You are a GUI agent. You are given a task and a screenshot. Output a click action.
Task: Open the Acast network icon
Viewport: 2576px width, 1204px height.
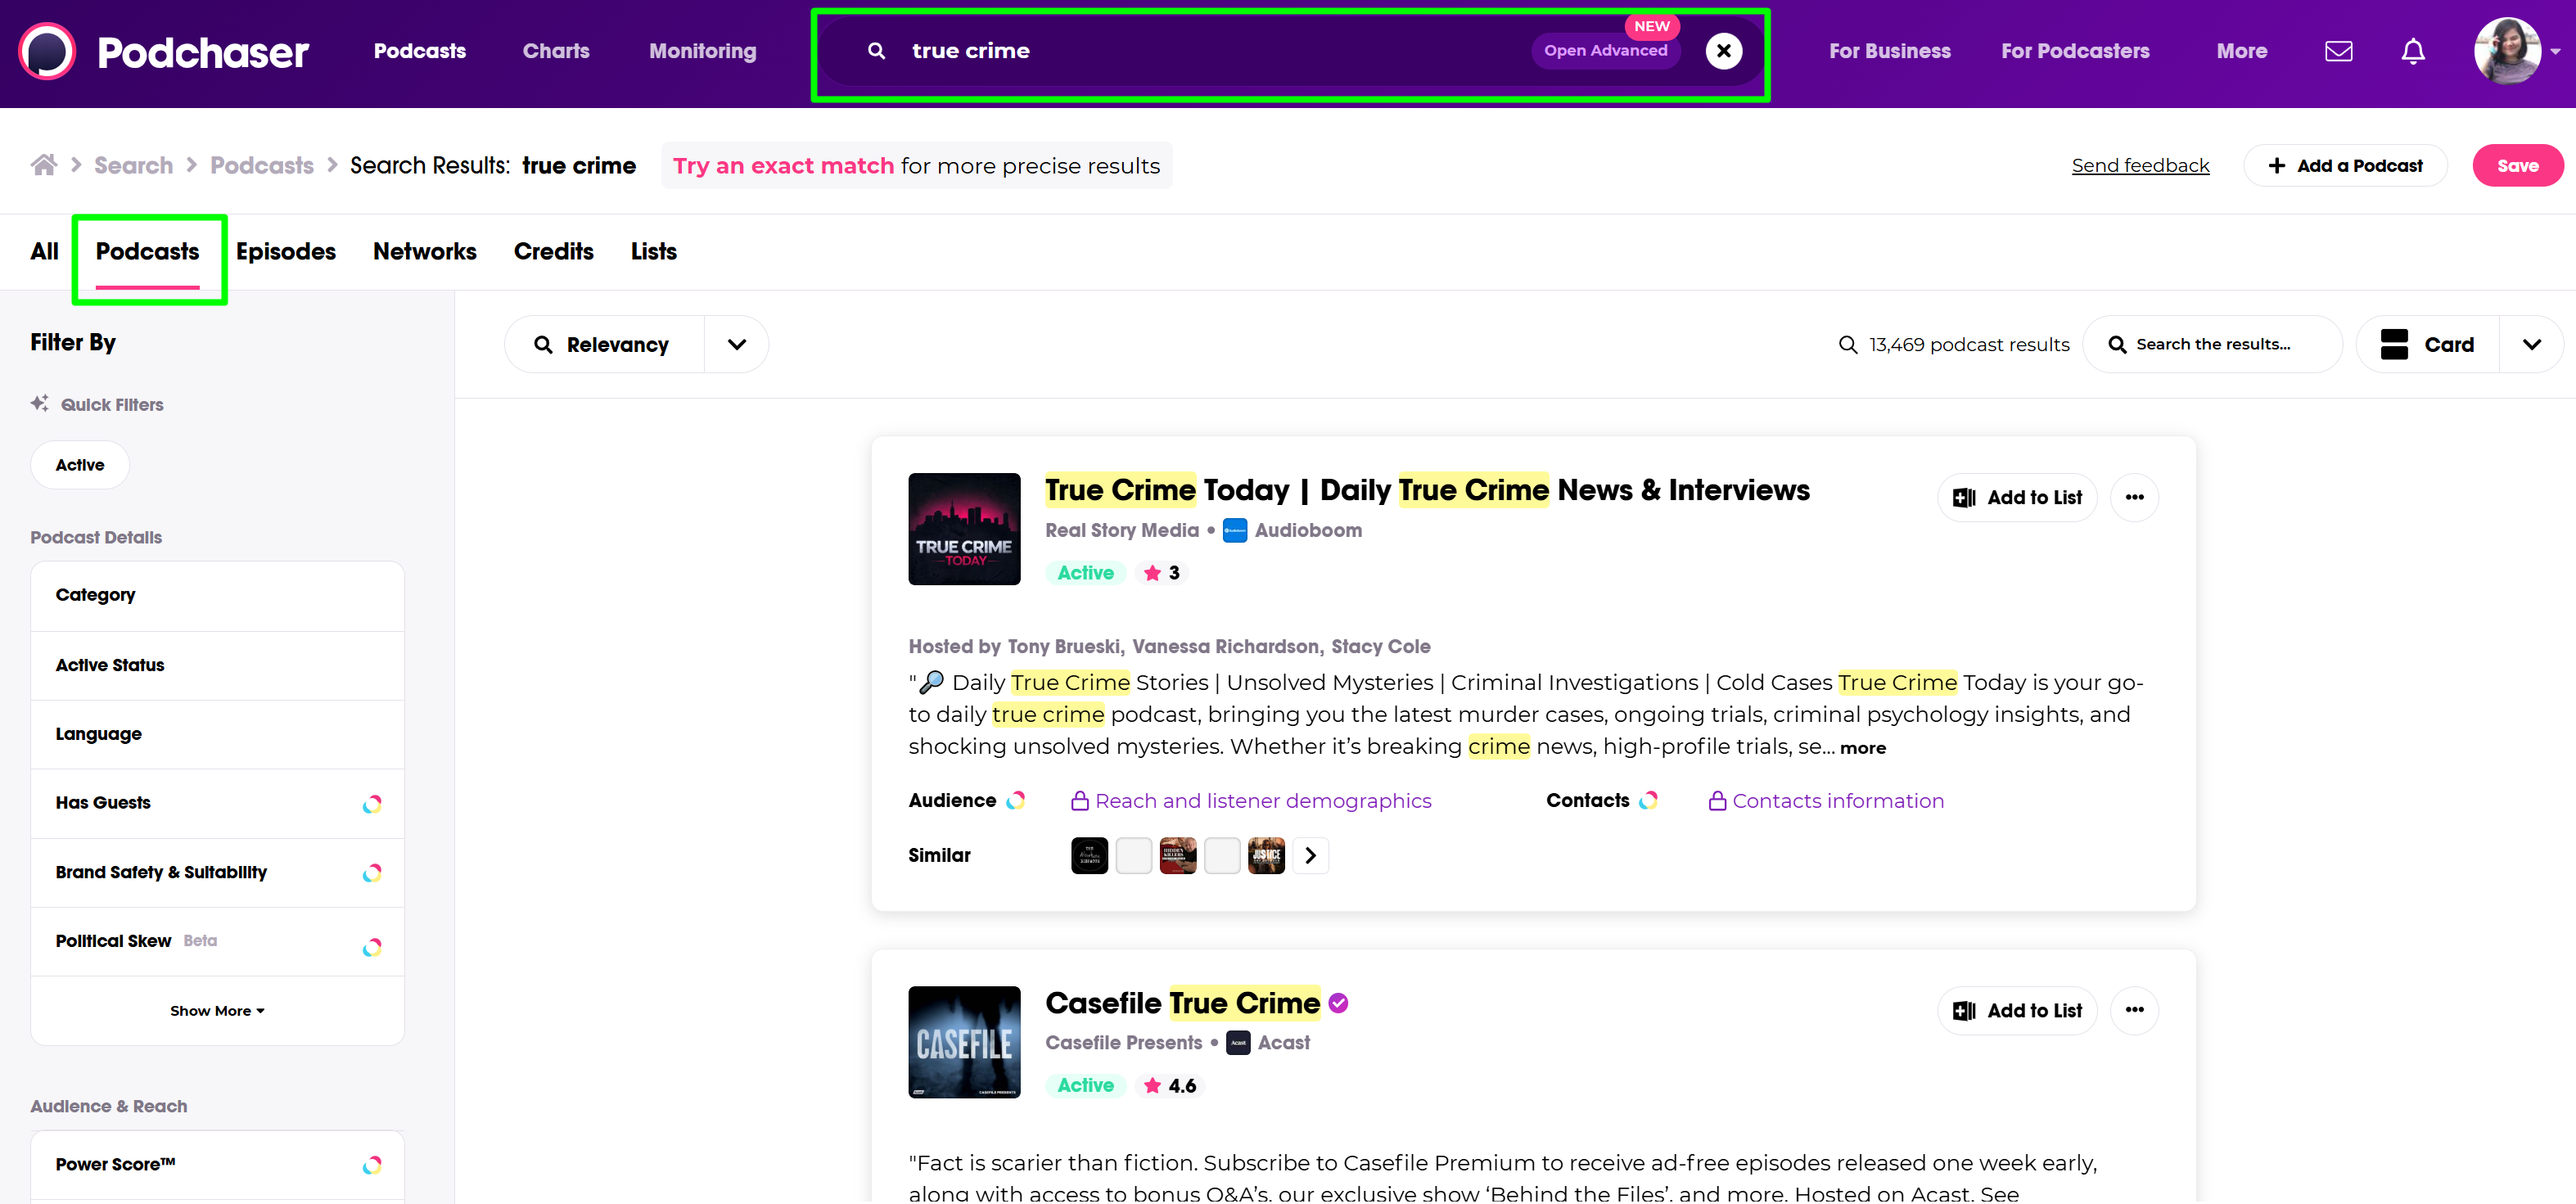pos(1237,1042)
